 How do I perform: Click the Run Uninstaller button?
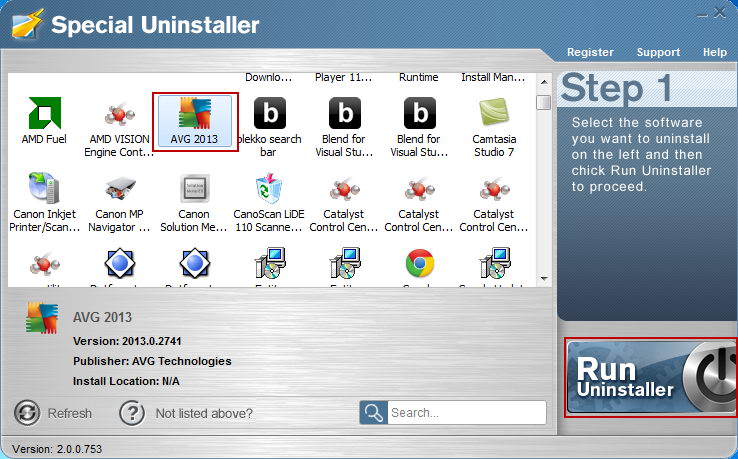[x=651, y=378]
